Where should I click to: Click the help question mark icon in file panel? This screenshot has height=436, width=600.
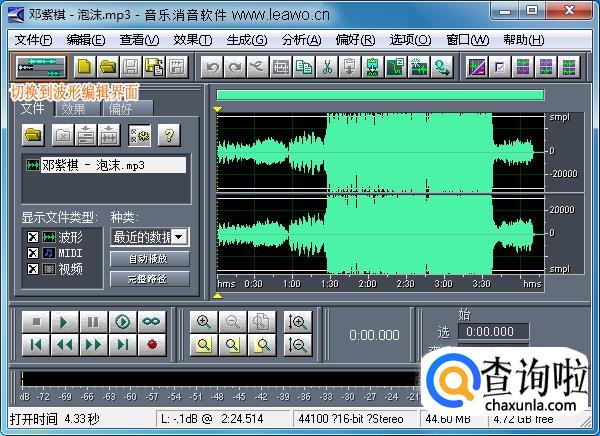[x=168, y=134]
